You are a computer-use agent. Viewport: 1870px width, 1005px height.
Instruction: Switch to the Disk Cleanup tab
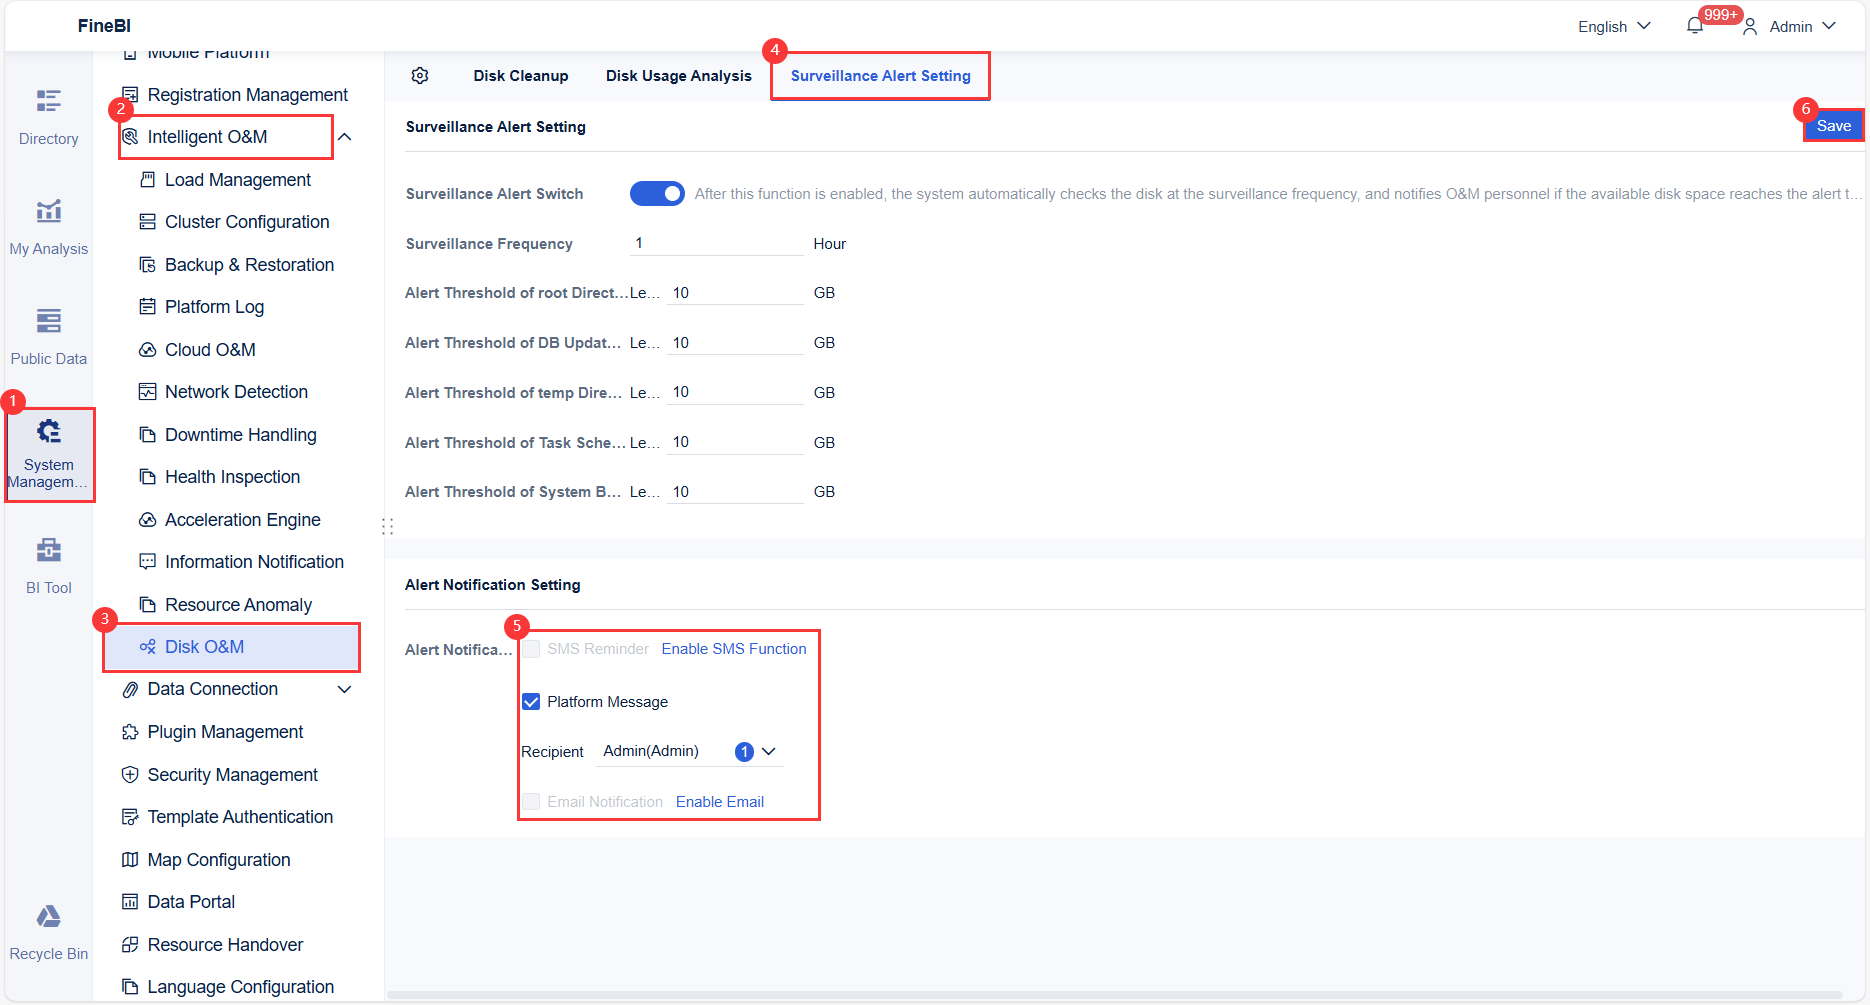pos(520,75)
